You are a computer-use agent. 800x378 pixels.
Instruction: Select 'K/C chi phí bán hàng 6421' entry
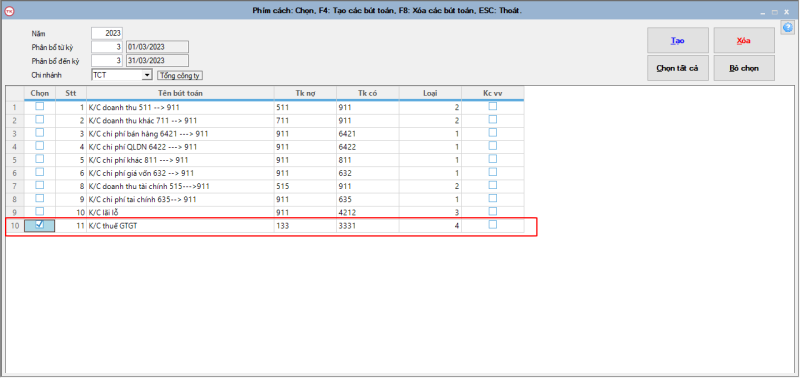(148, 134)
